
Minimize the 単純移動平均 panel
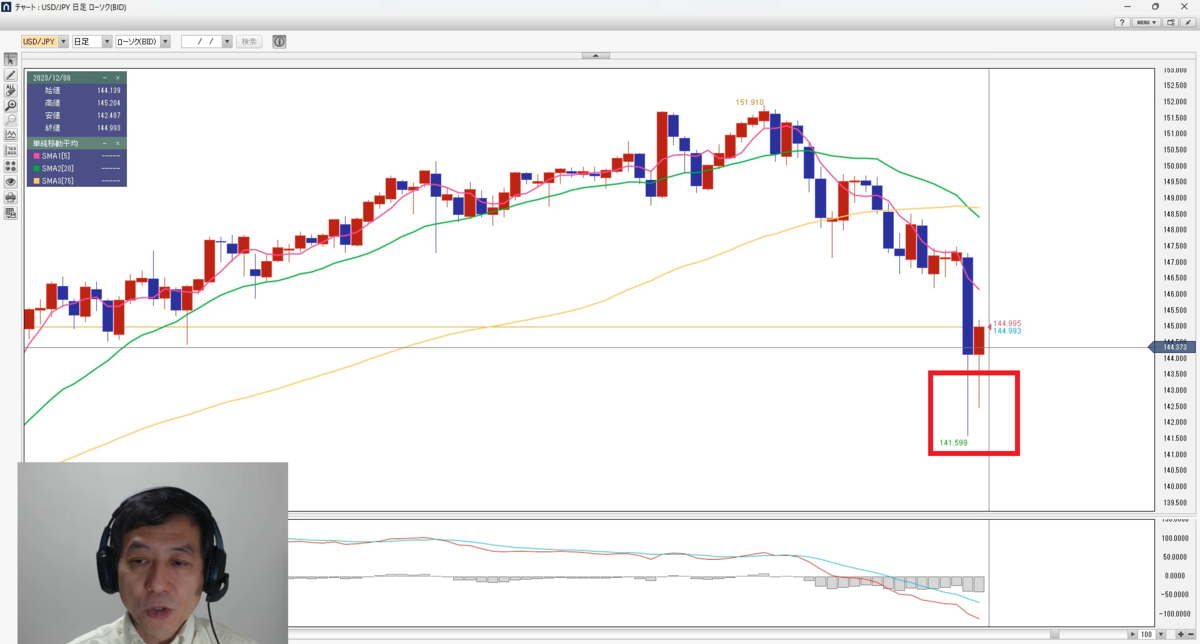point(105,143)
